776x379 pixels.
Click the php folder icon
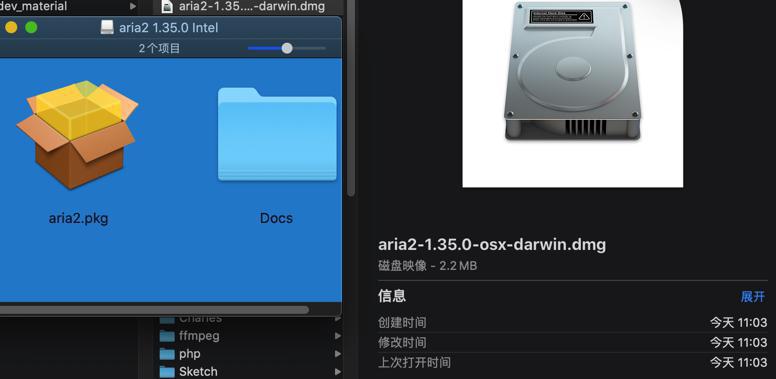click(167, 354)
